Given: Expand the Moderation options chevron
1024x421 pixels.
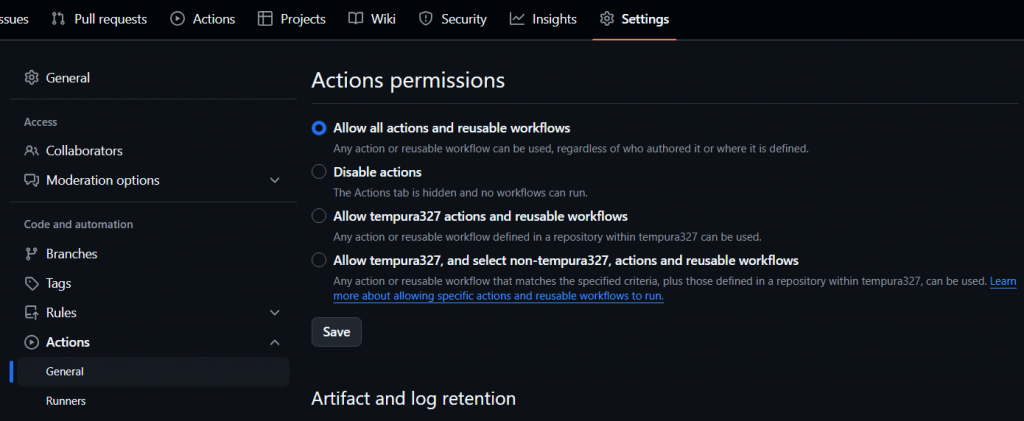Looking at the screenshot, I should [275, 181].
